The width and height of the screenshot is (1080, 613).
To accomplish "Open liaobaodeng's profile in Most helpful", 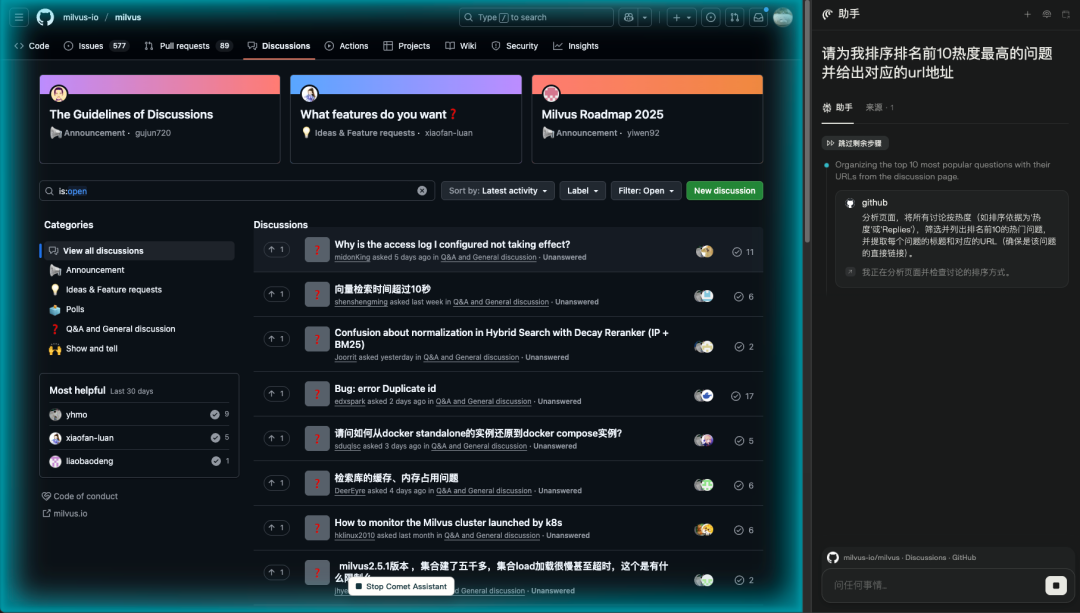I will click(90, 461).
